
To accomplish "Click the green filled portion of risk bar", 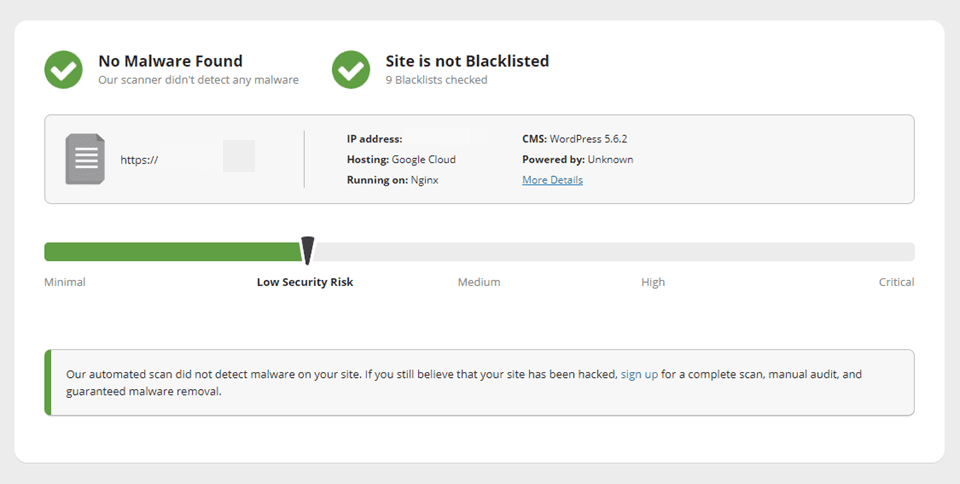I will (172, 251).
